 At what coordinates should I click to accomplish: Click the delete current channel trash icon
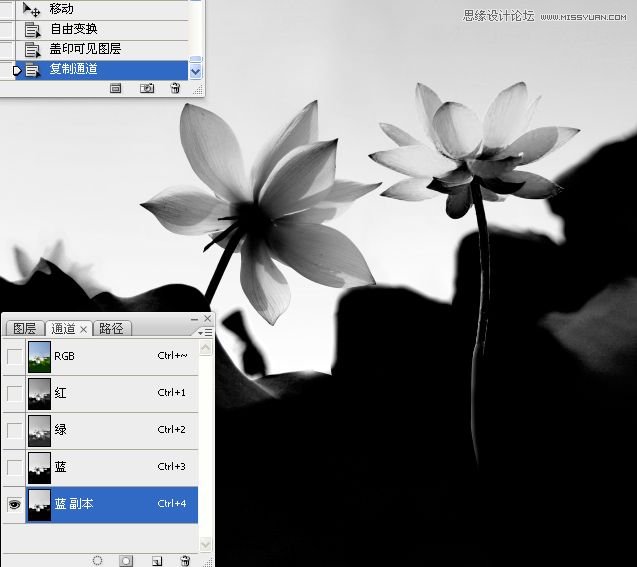point(185,561)
